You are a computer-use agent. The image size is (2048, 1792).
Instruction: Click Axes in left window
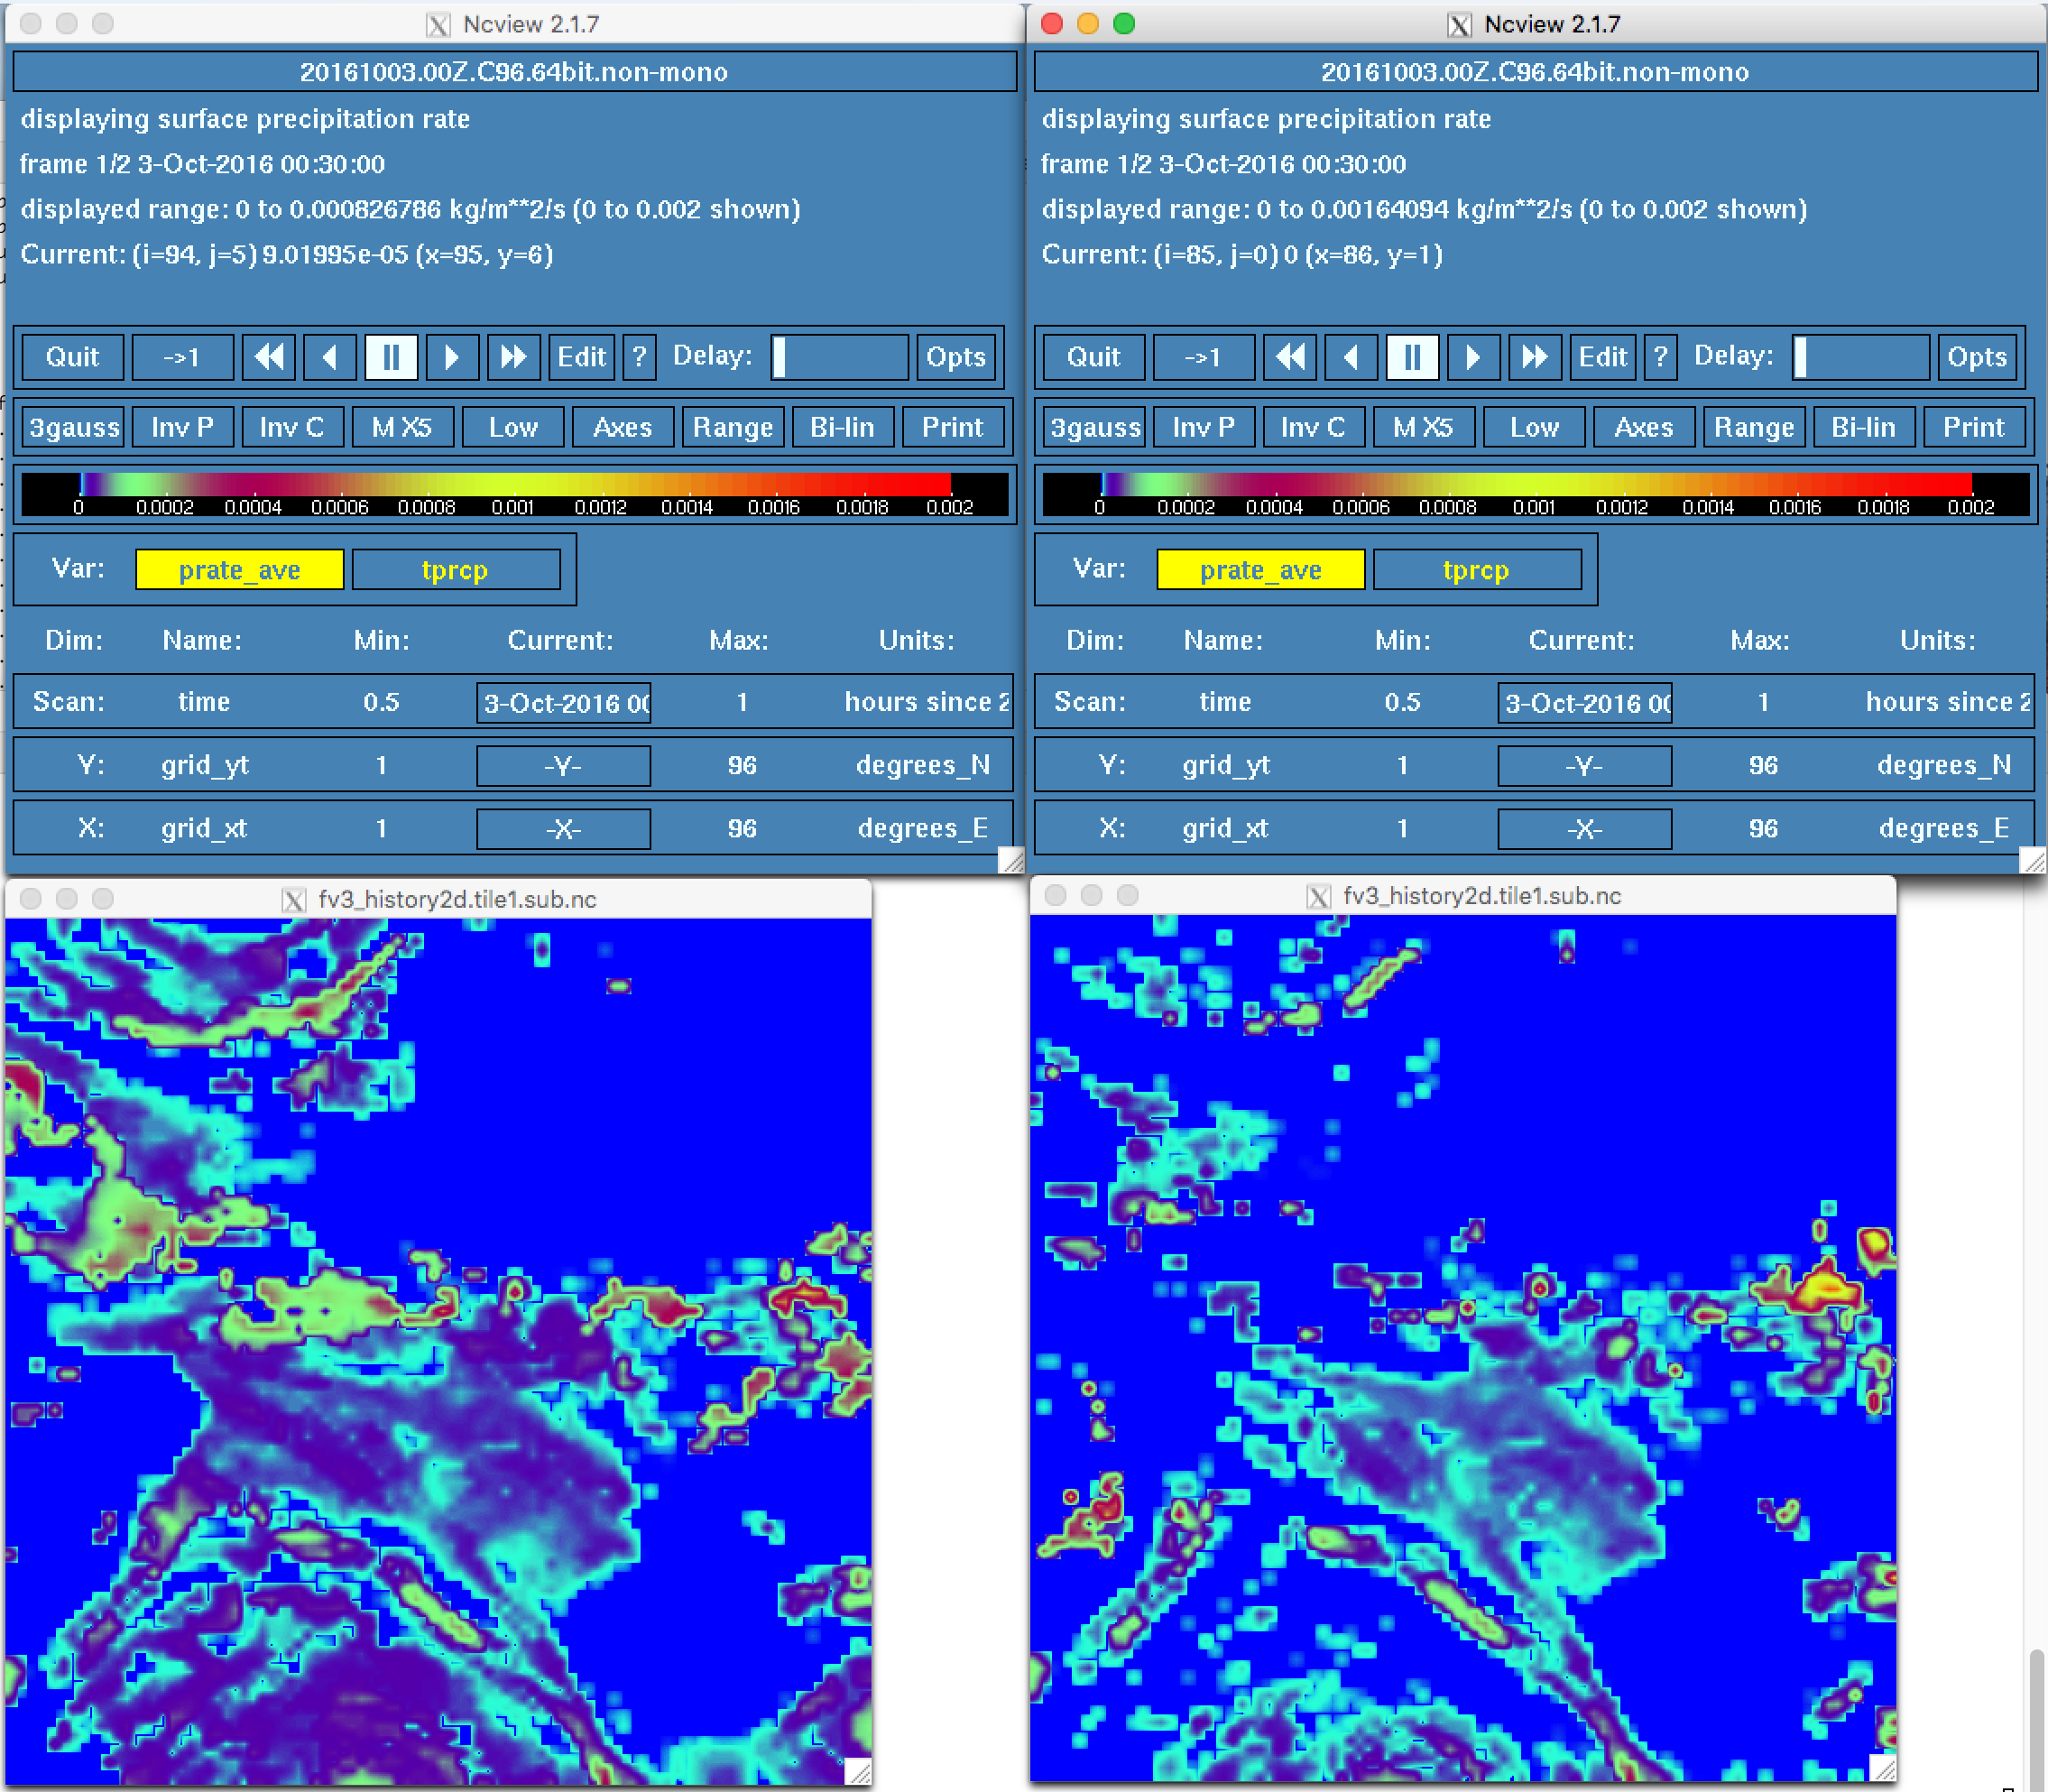click(x=622, y=427)
